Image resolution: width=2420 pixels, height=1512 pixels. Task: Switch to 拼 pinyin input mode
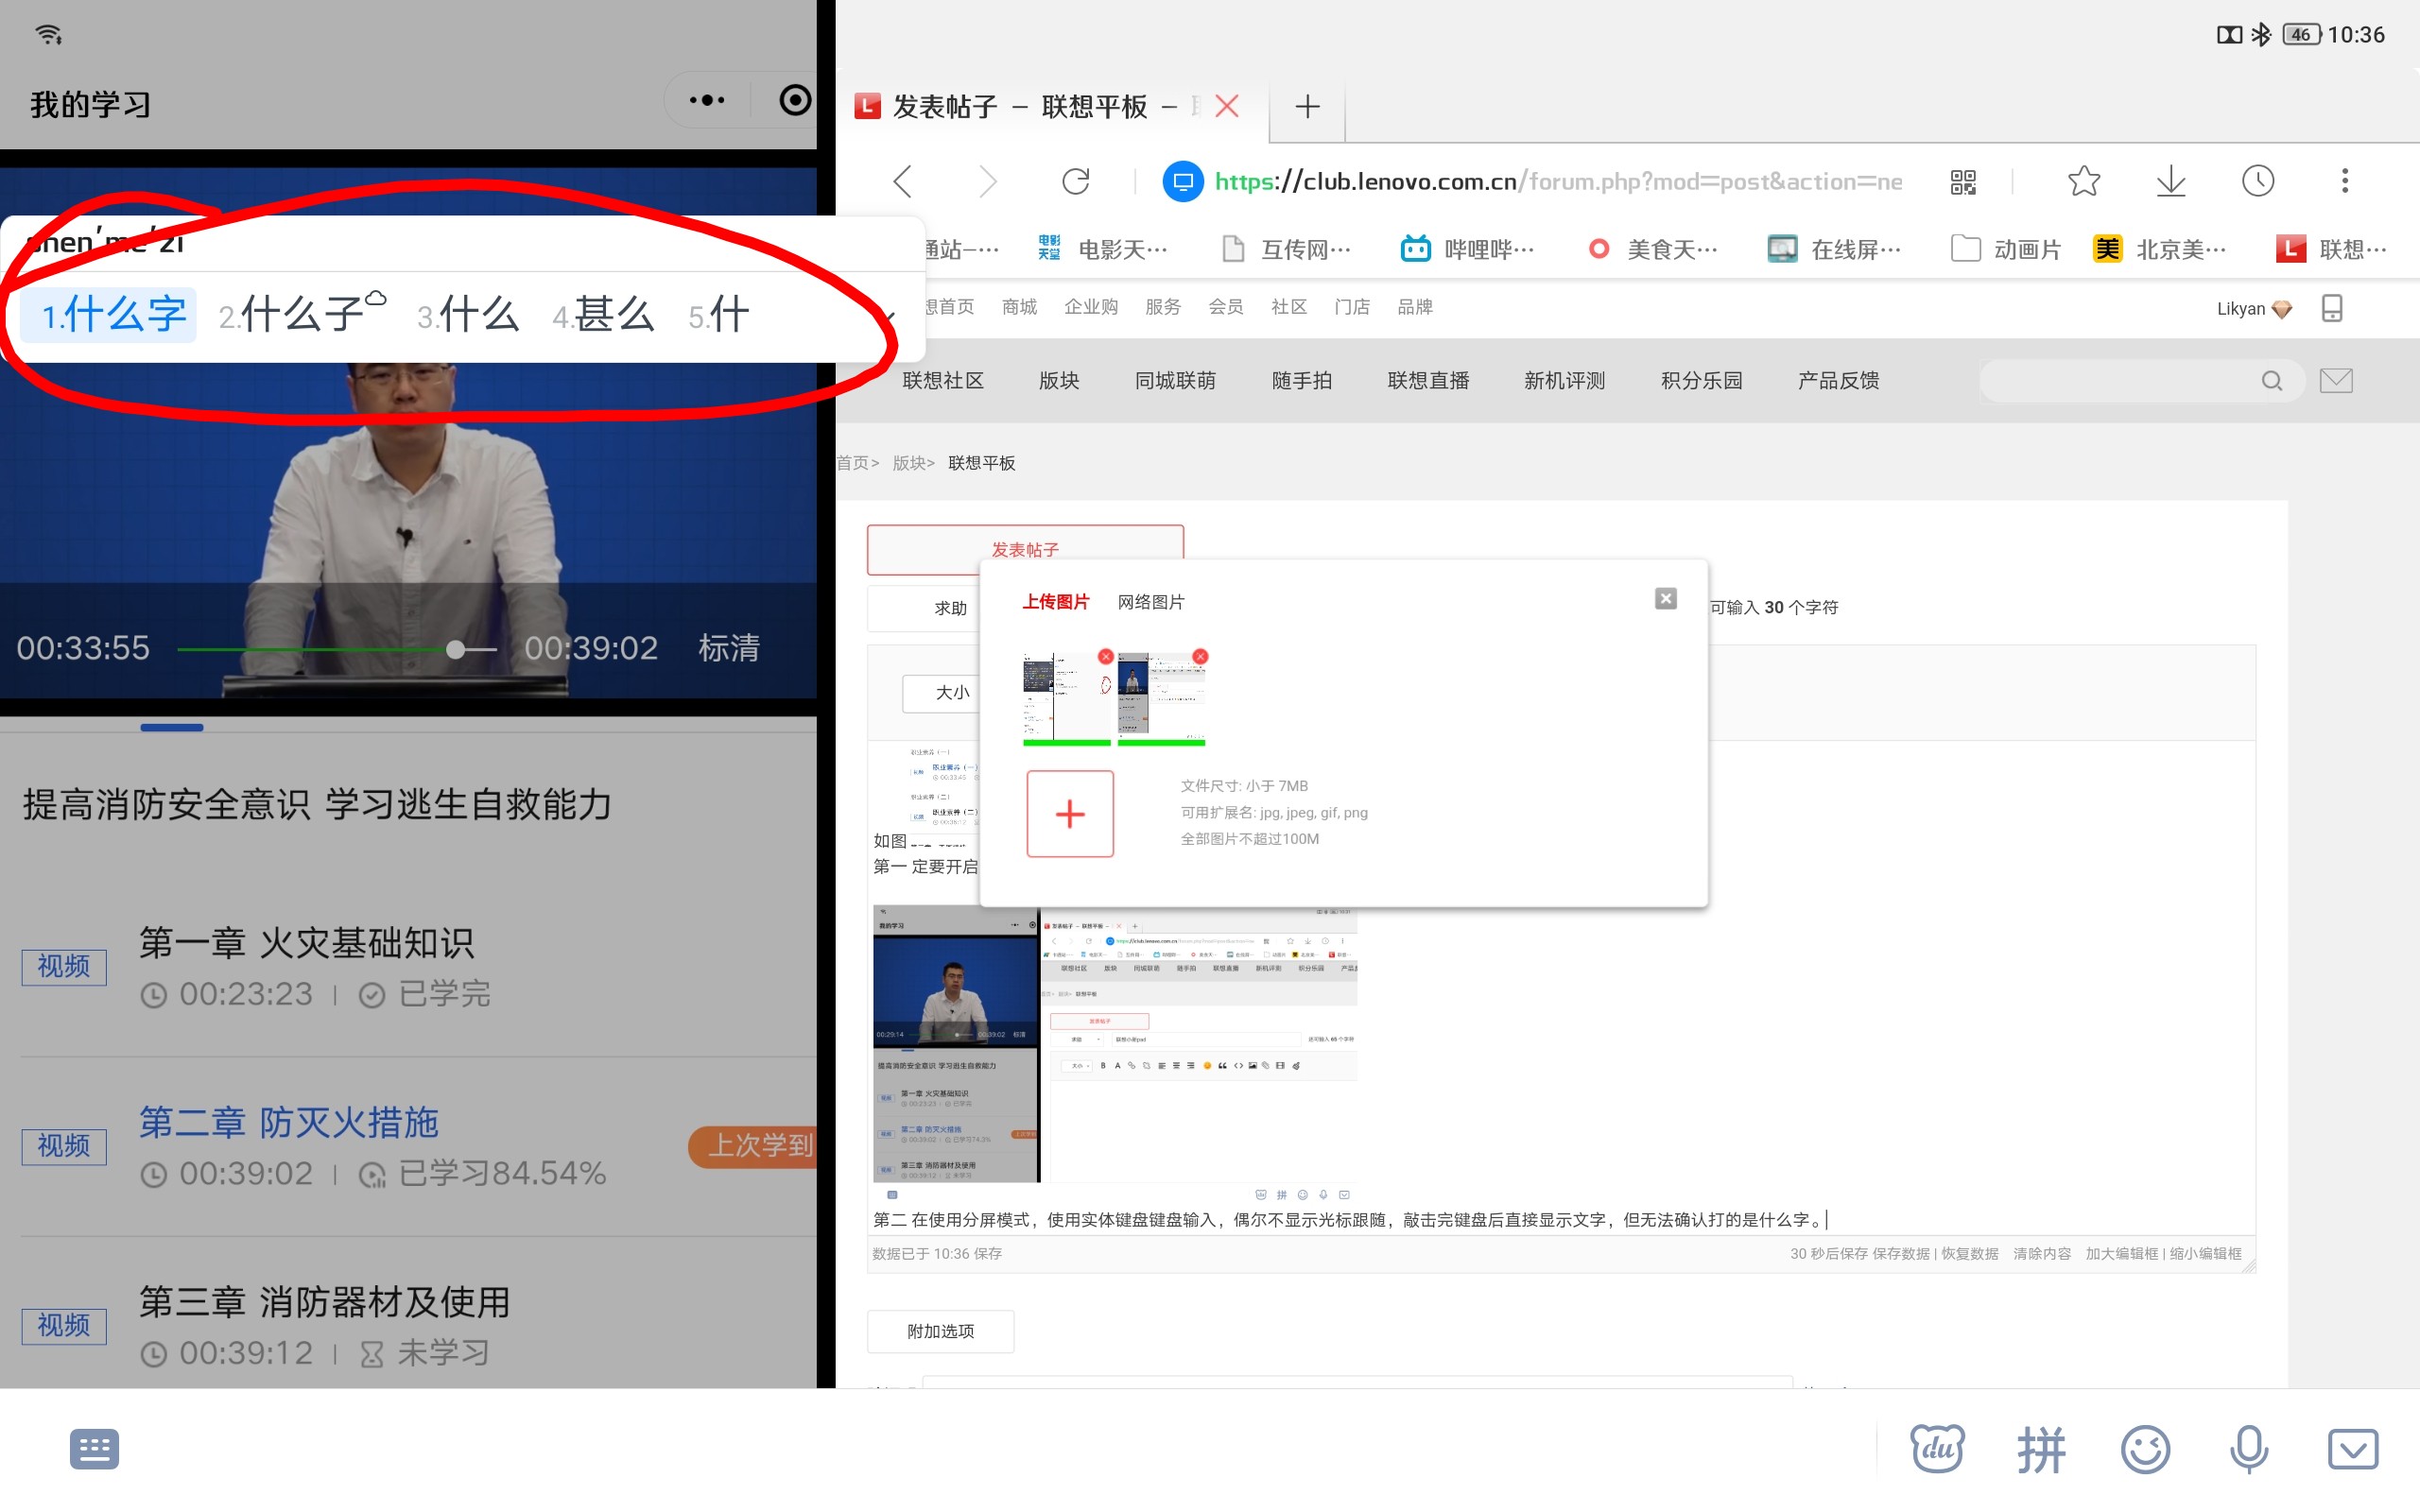click(x=2041, y=1449)
